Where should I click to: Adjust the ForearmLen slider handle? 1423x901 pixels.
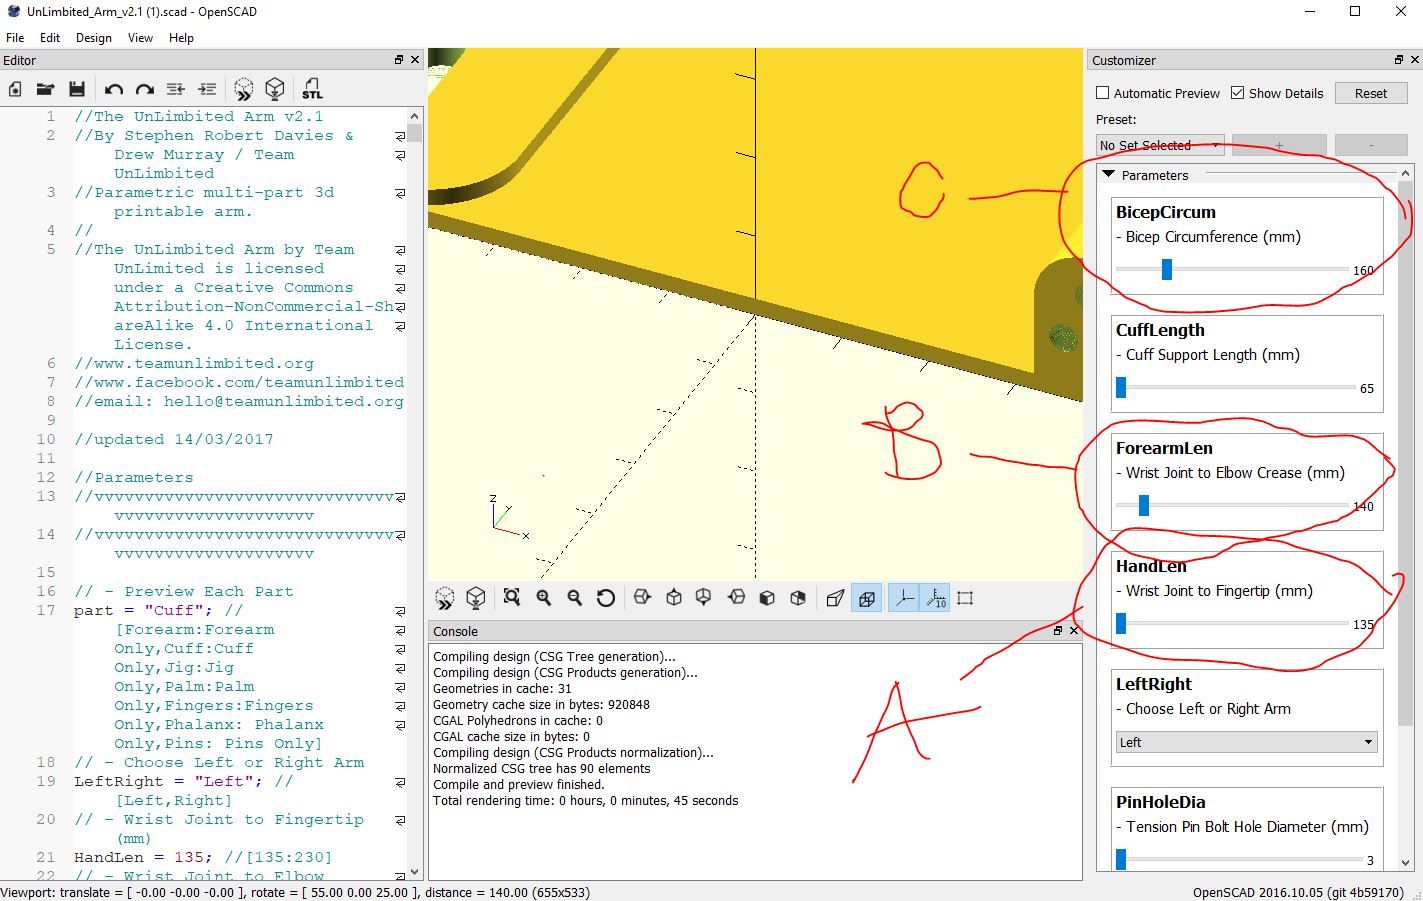pyautogui.click(x=1144, y=505)
